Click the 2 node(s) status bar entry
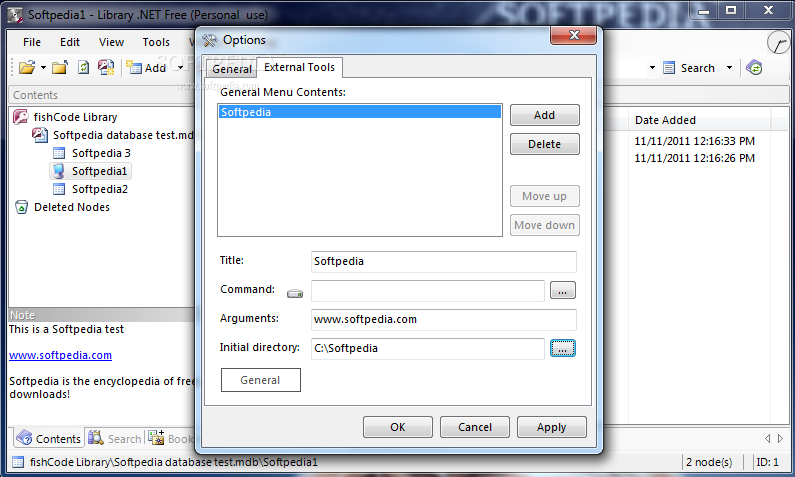 709,462
